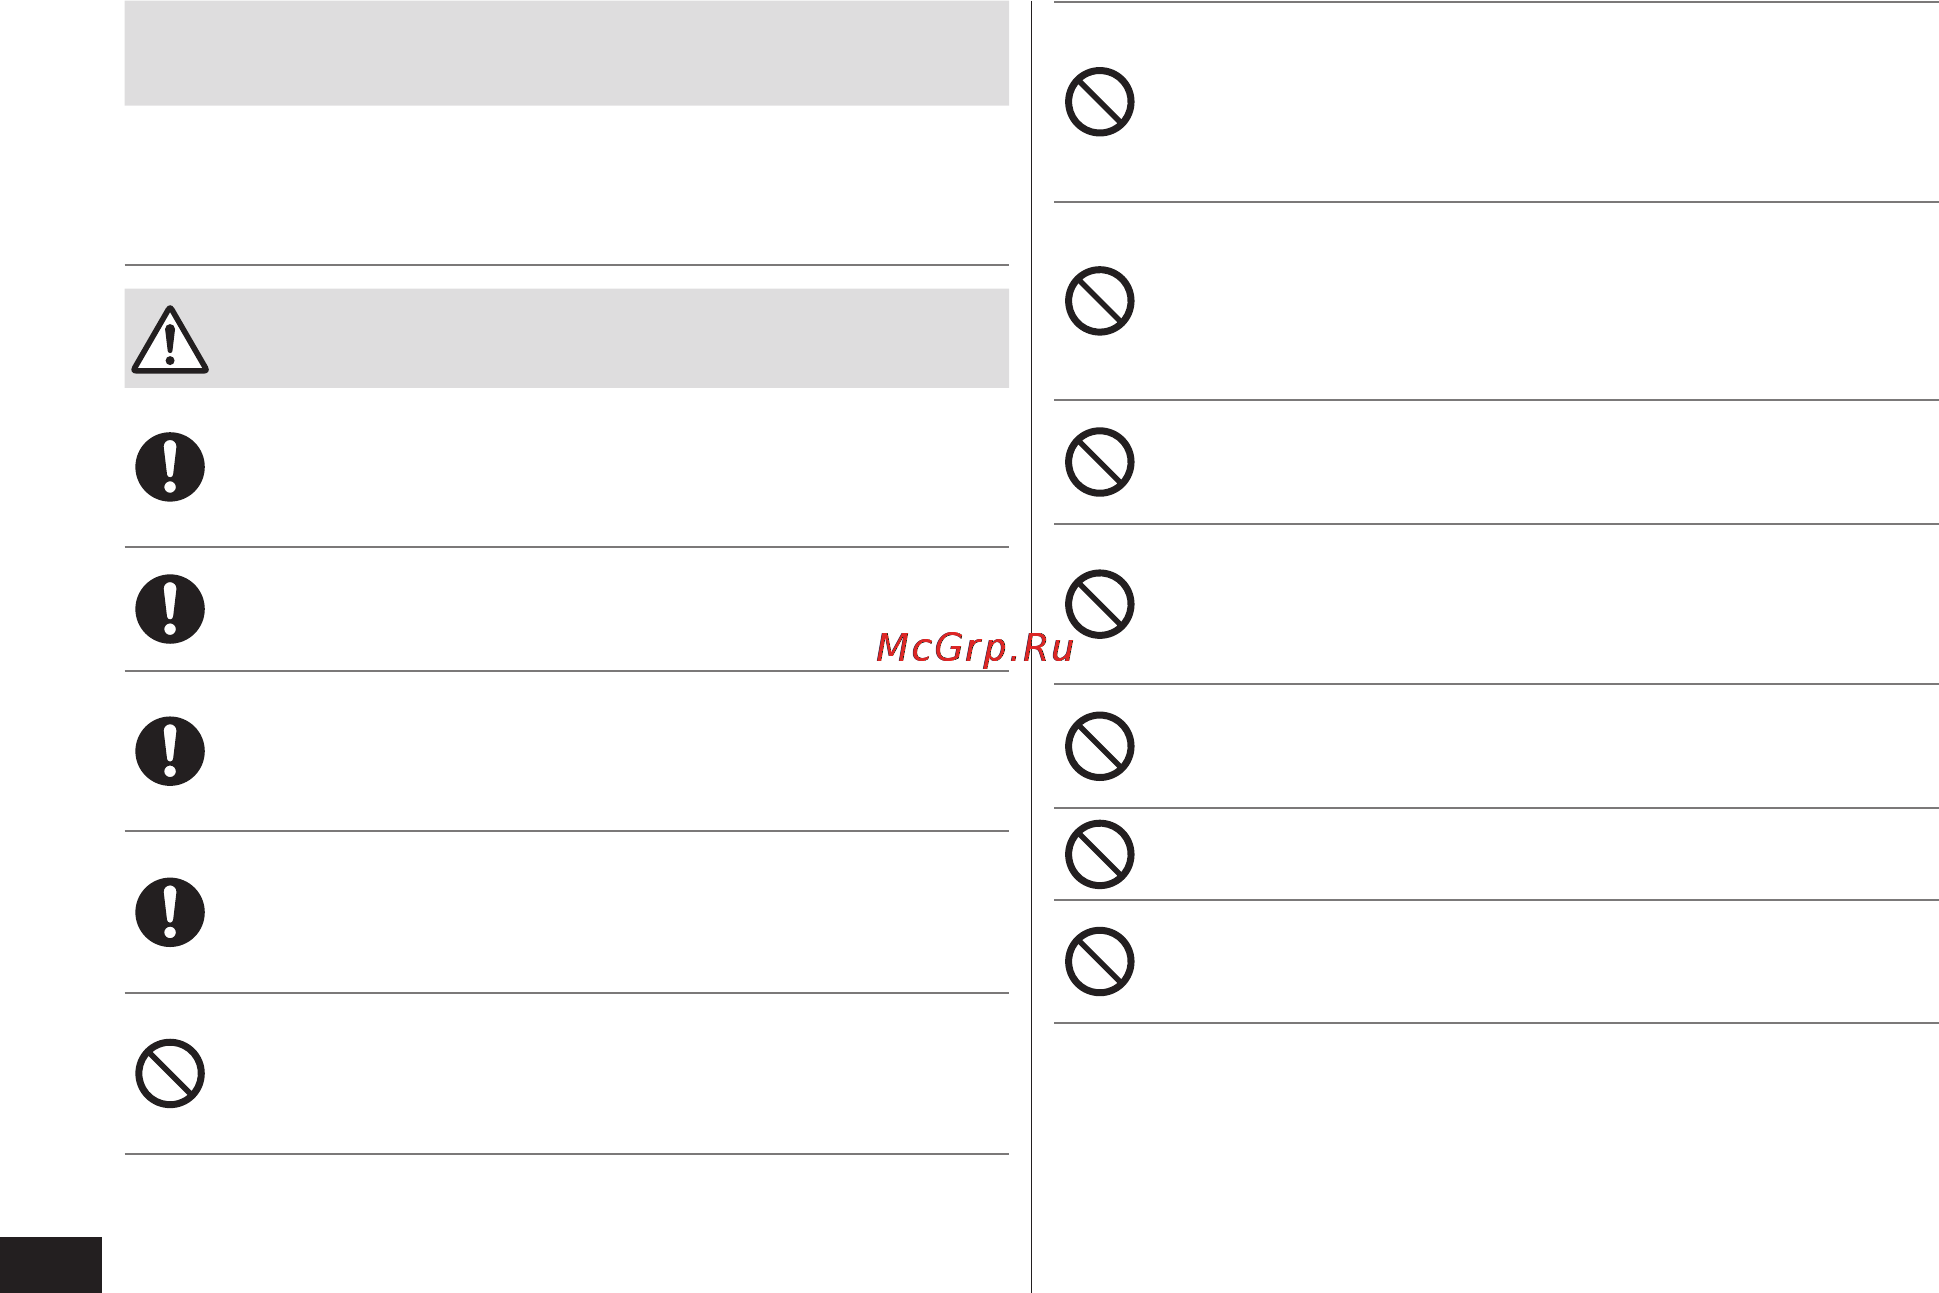Click the black page tab in bottom corner
The height and width of the screenshot is (1293, 1939).
click(51, 1265)
